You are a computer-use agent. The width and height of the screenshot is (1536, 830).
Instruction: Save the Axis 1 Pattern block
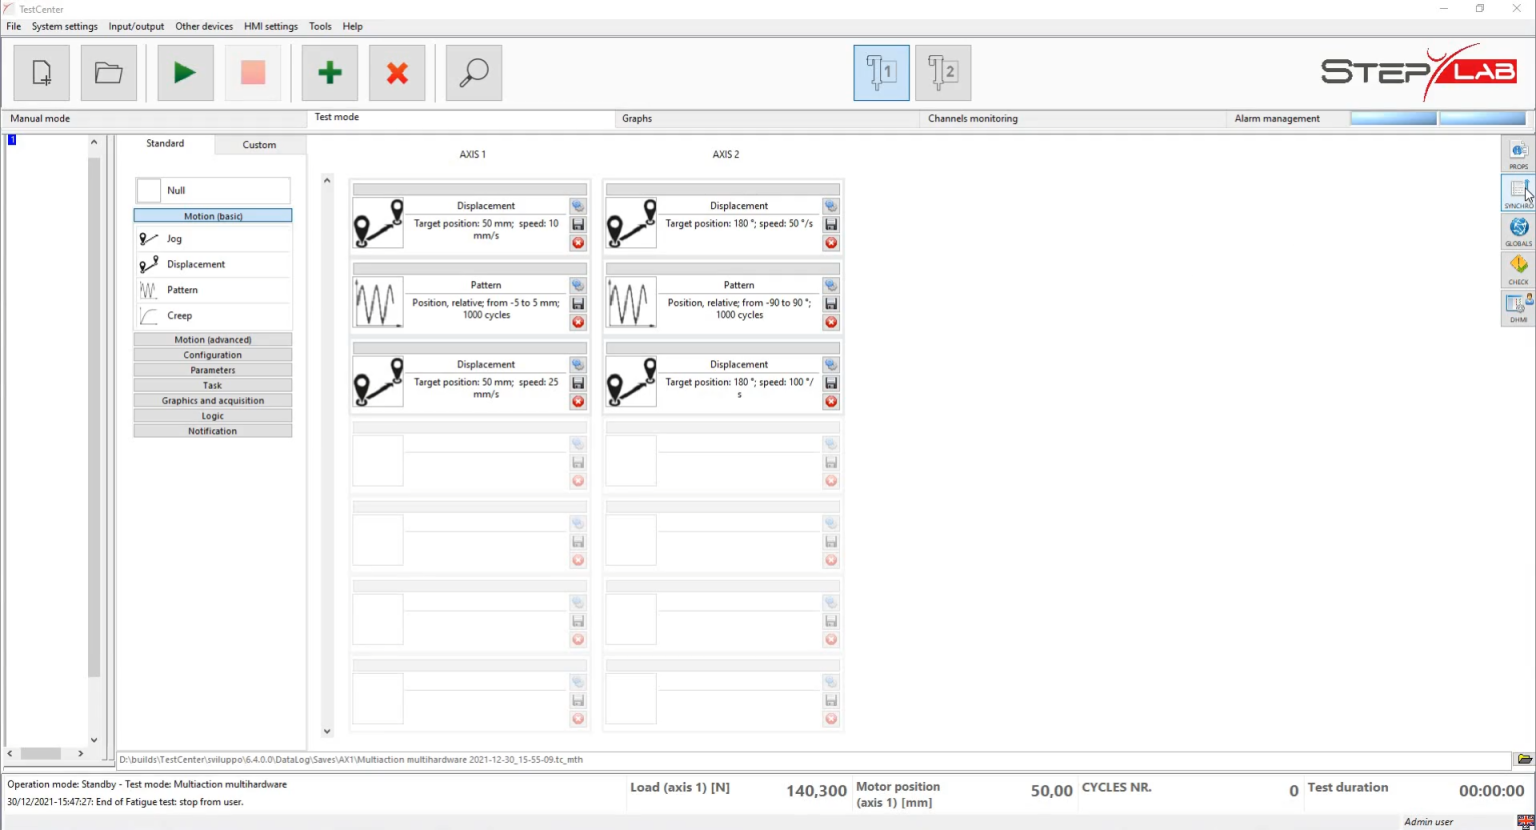[577, 303]
